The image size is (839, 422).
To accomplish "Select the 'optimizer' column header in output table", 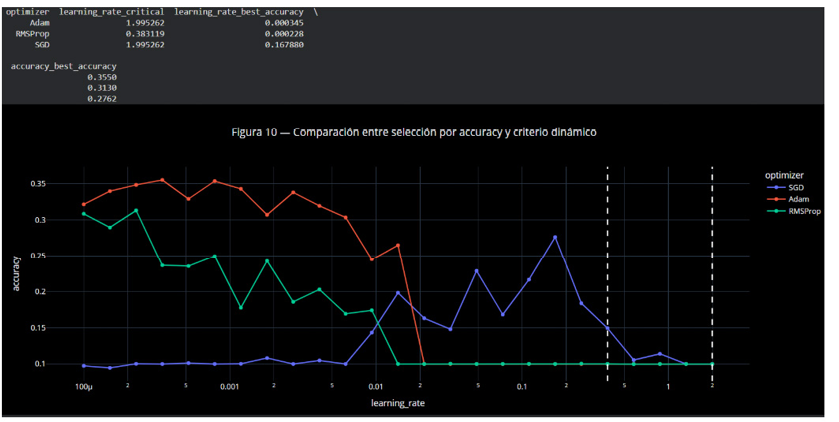I will (x=28, y=12).
